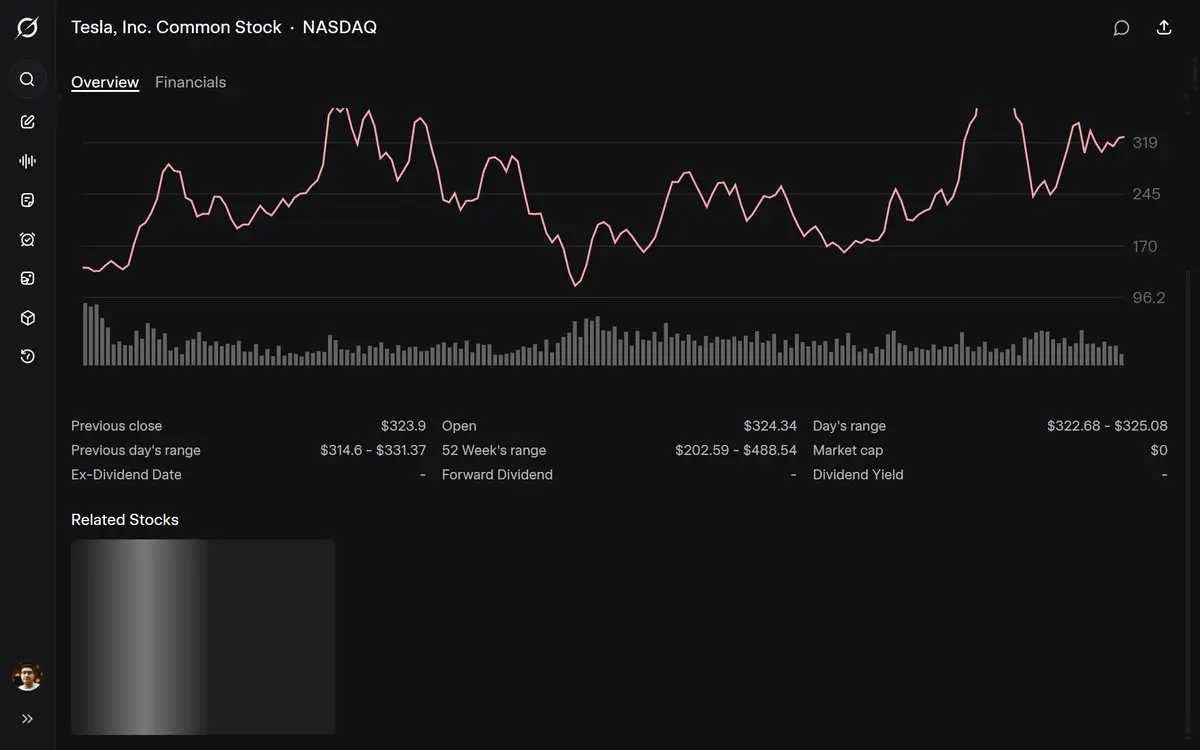The width and height of the screenshot is (1200, 750).
Task: Open the cube icon in sidebar
Action: coord(27,318)
